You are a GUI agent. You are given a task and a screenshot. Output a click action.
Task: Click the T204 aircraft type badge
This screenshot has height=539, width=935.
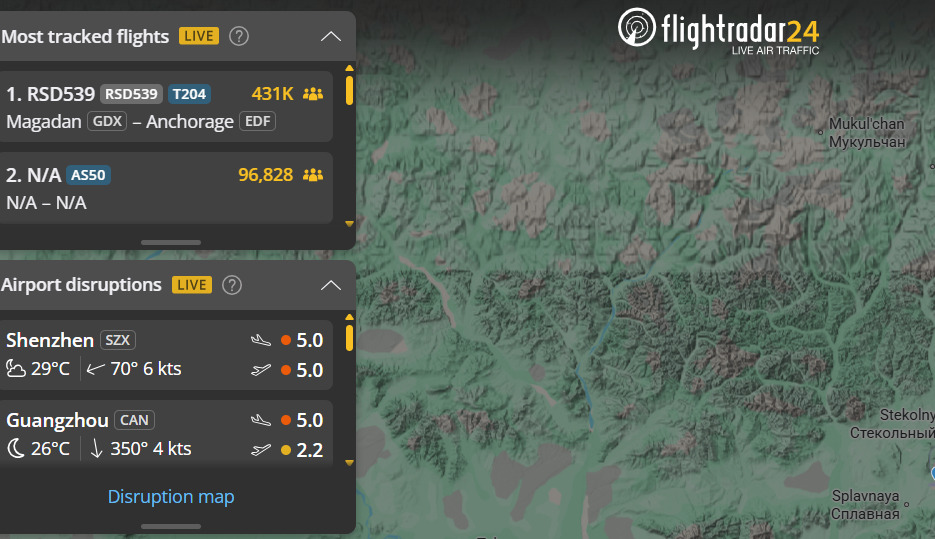click(189, 94)
